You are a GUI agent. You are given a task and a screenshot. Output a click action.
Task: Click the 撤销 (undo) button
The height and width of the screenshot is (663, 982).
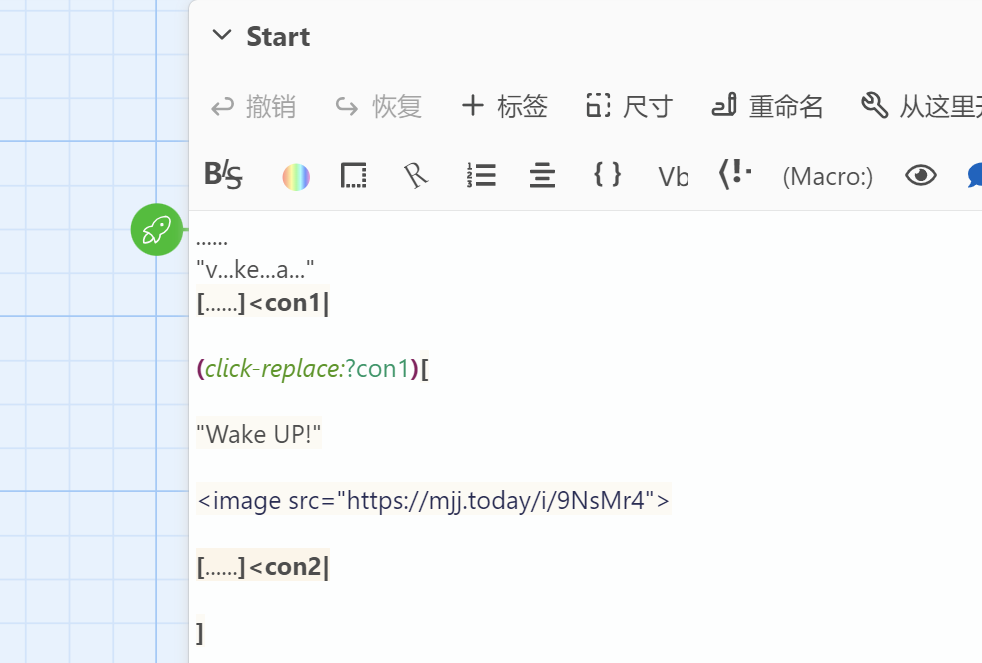[x=253, y=106]
